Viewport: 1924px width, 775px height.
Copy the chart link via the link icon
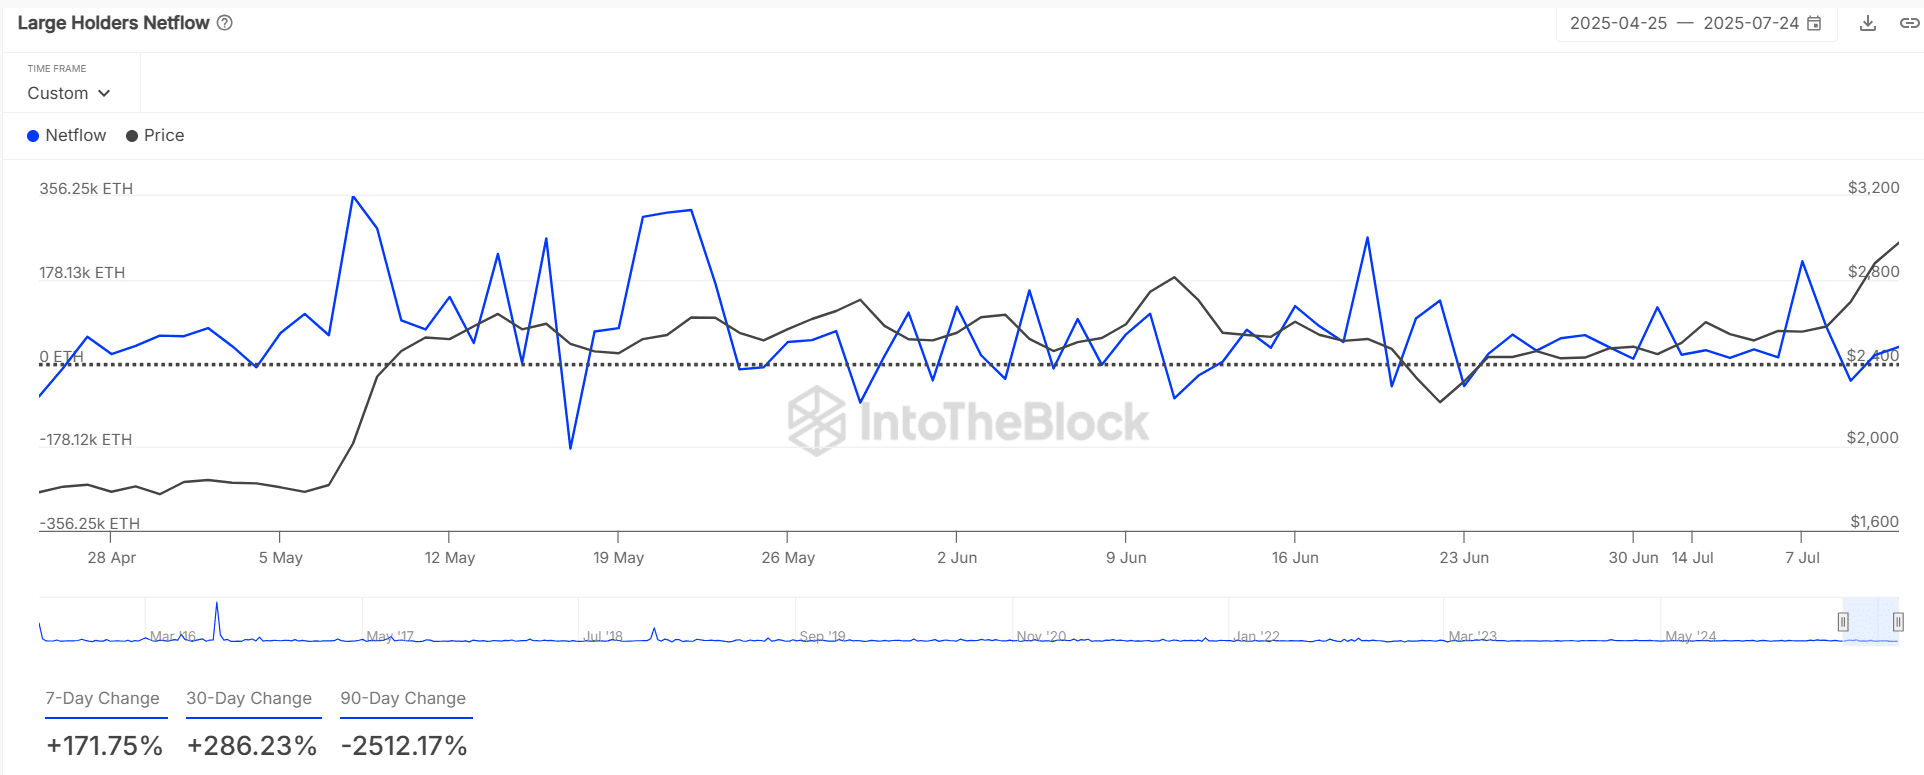pyautogui.click(x=1909, y=23)
